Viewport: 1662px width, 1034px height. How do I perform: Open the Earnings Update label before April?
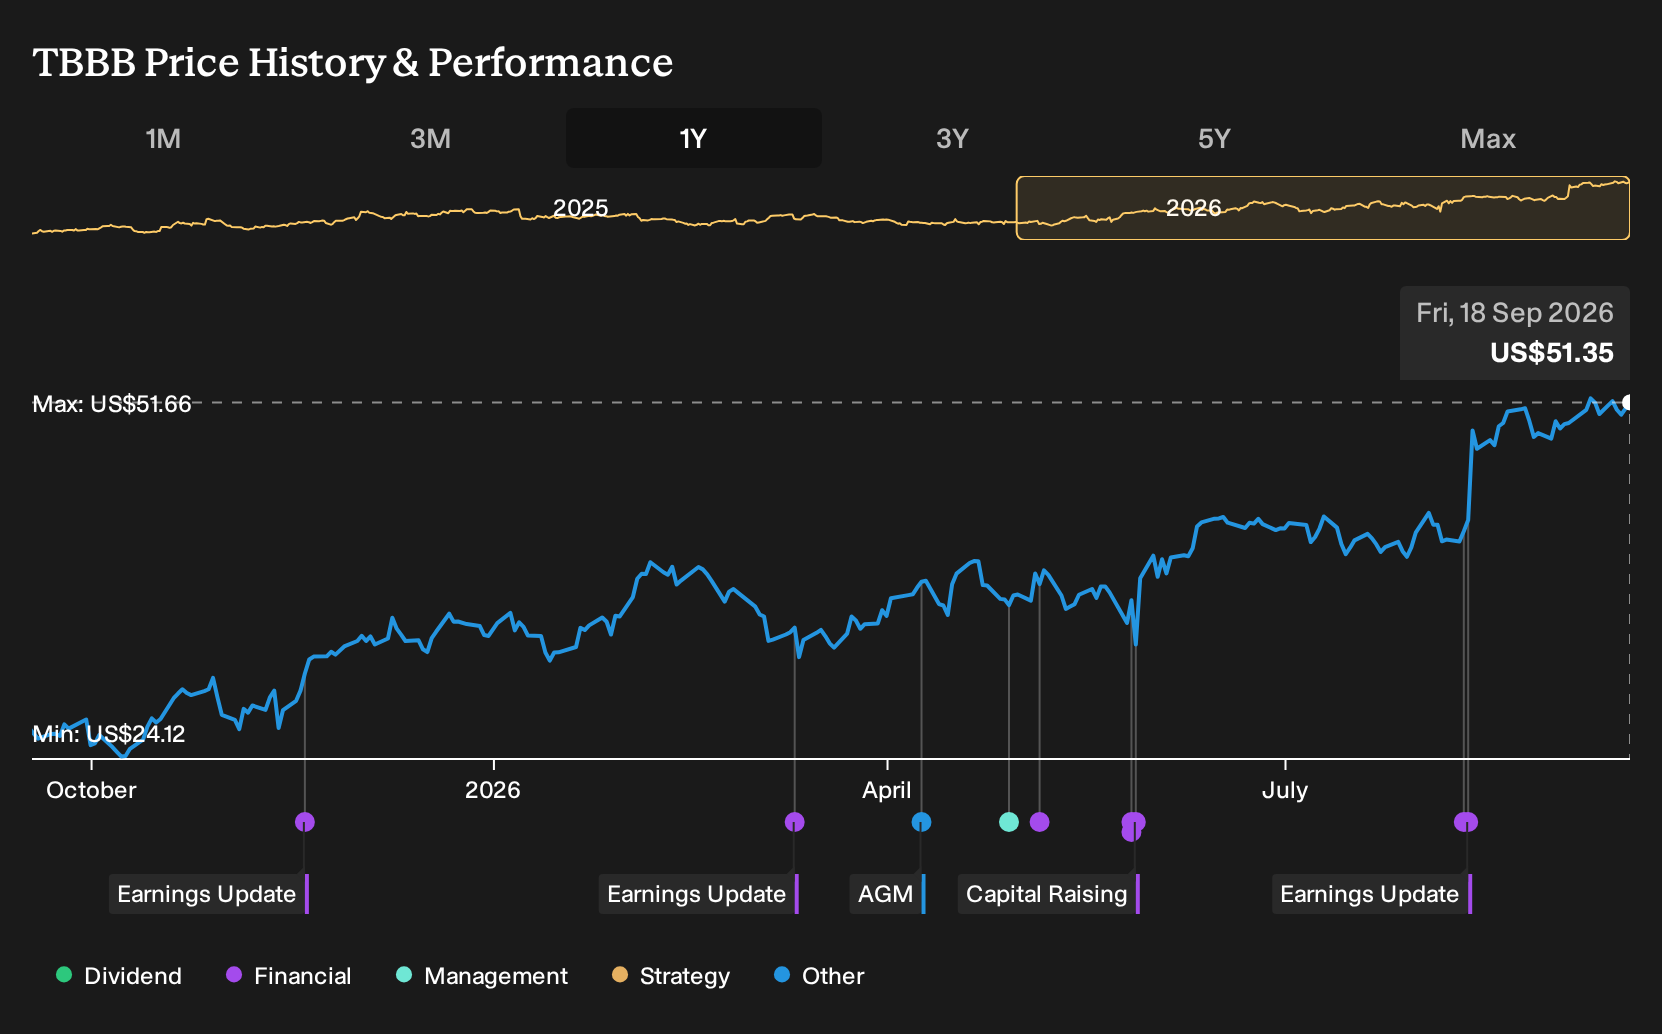coord(698,894)
